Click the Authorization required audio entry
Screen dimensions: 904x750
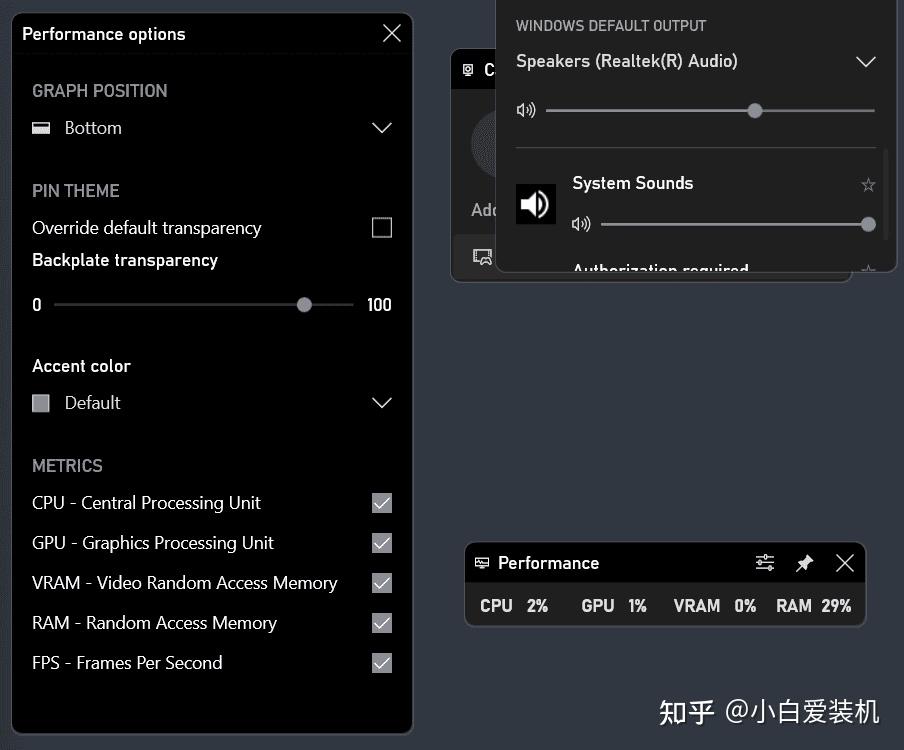[x=660, y=268]
